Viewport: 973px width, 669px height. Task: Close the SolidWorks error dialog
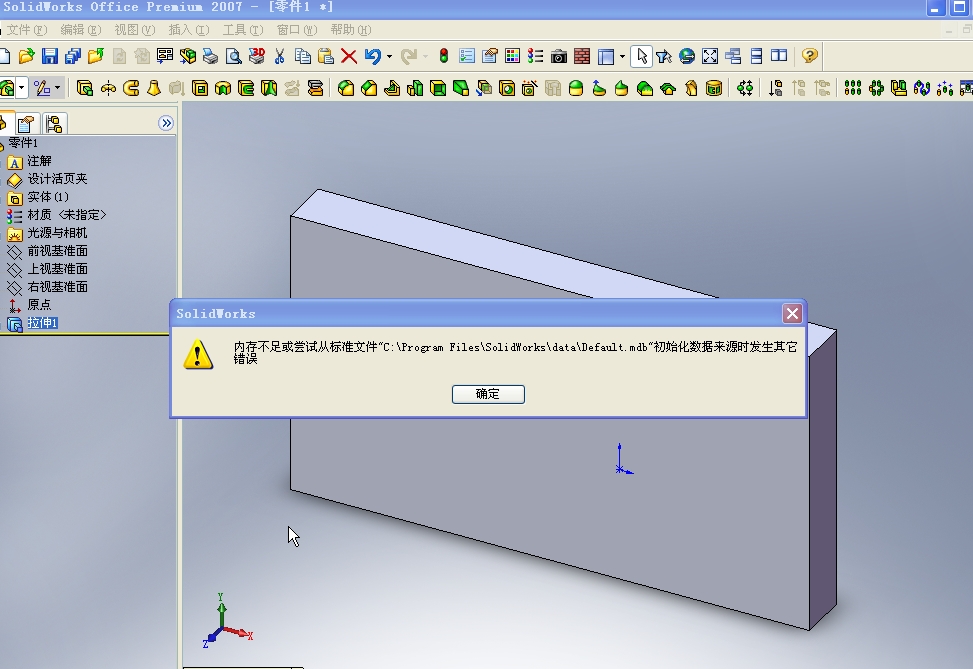point(792,313)
